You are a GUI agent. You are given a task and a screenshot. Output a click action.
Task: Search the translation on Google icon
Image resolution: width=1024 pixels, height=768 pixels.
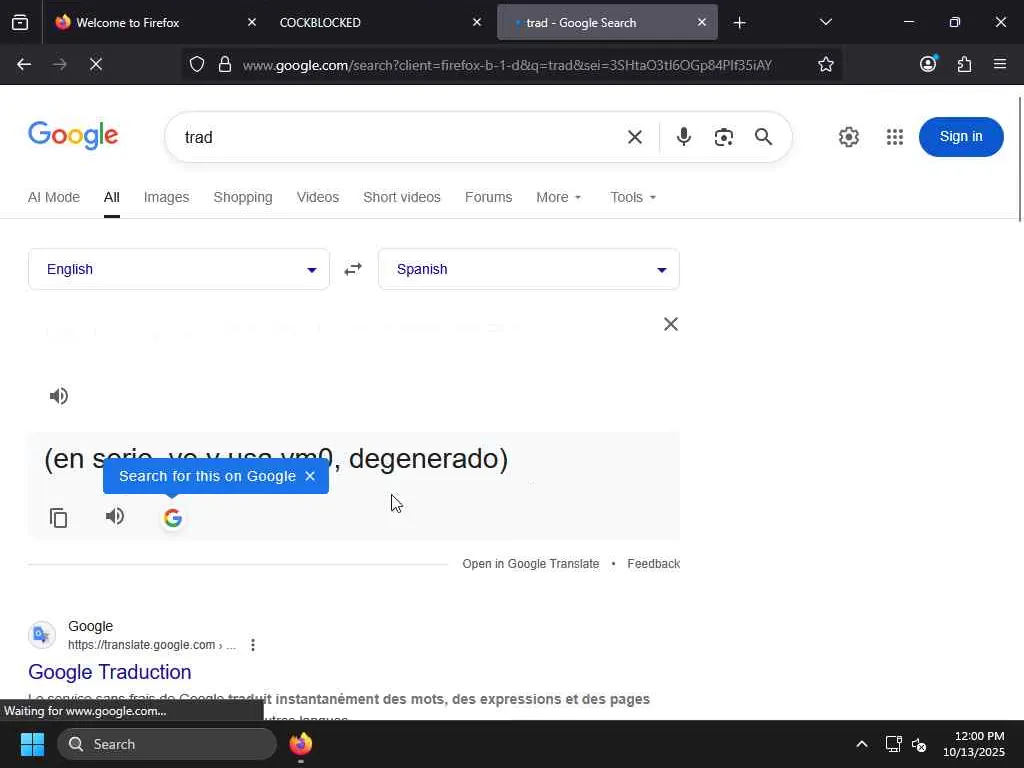coord(173,518)
